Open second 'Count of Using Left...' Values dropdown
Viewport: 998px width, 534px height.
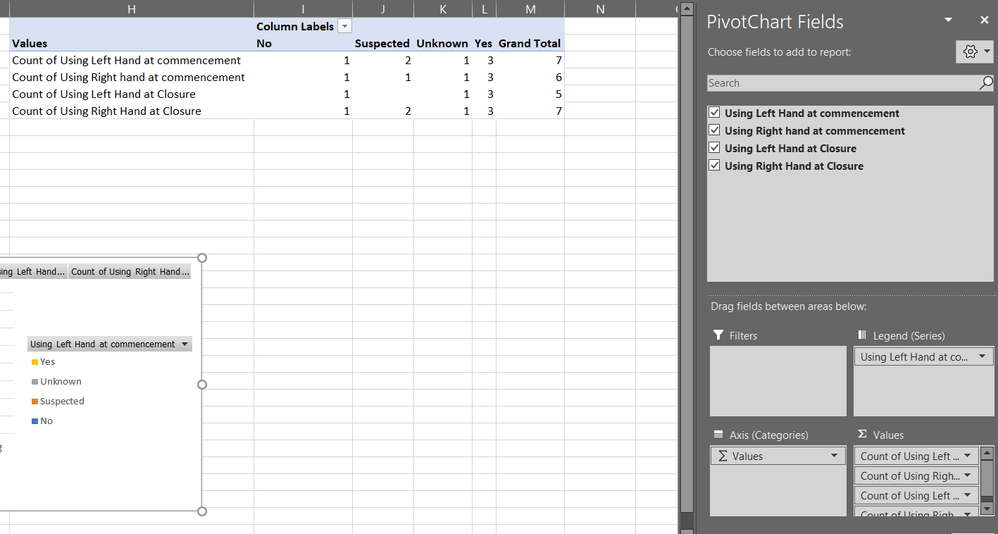click(967, 495)
